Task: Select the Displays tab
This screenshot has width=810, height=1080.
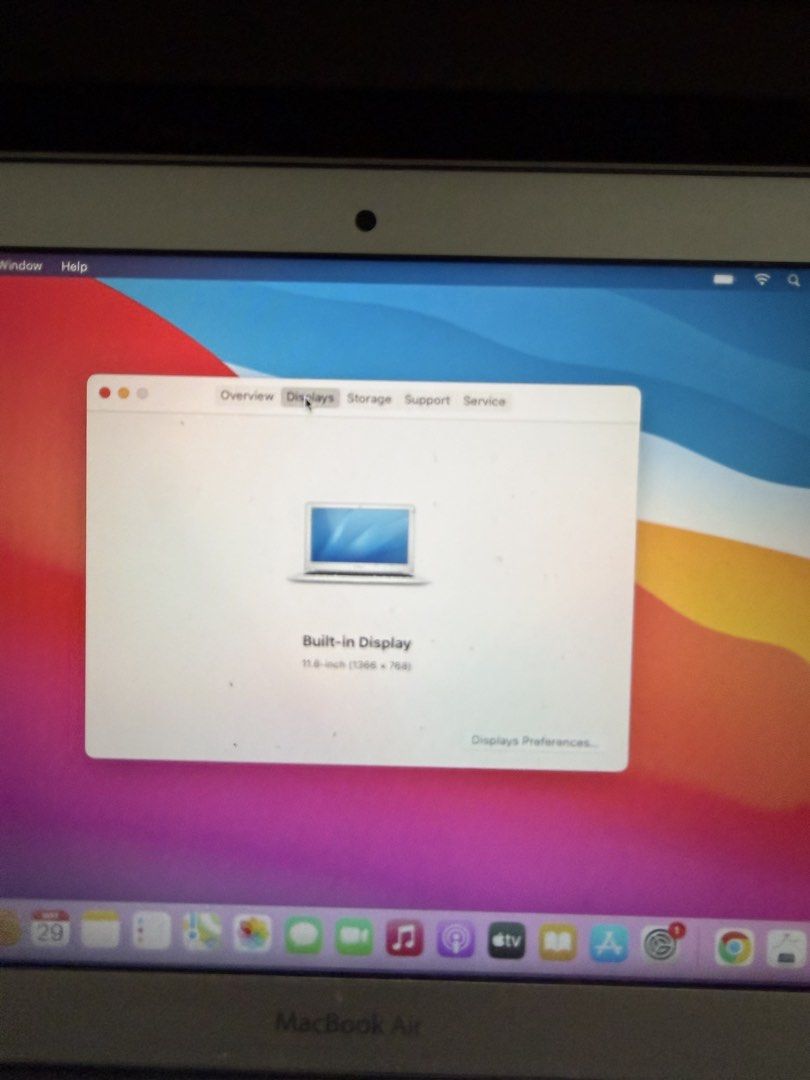Action: (x=310, y=397)
